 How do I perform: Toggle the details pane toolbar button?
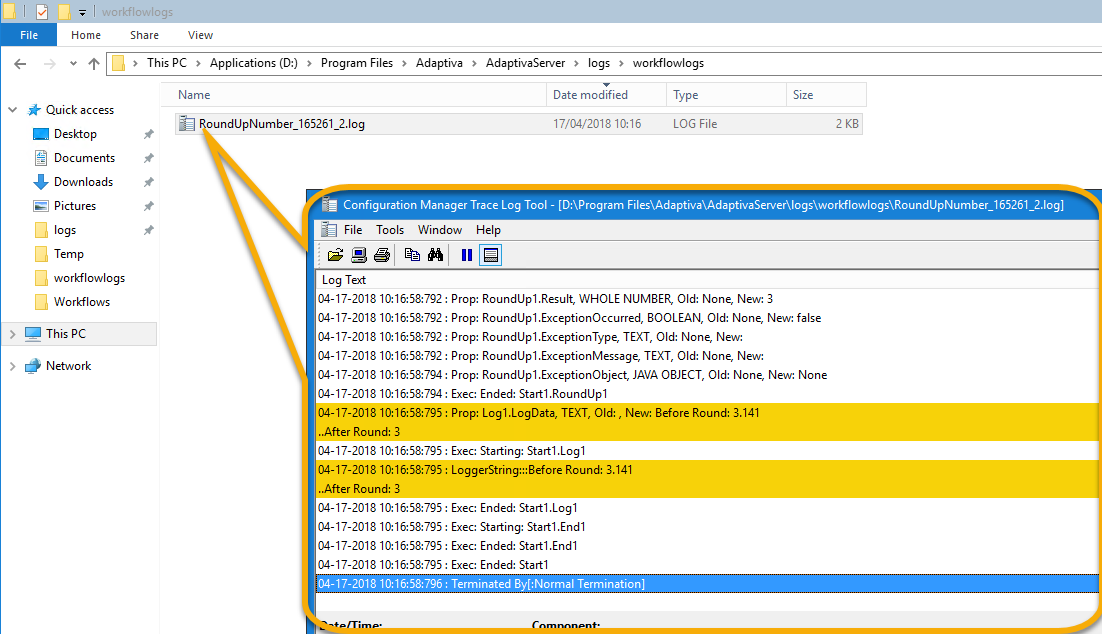[491, 255]
